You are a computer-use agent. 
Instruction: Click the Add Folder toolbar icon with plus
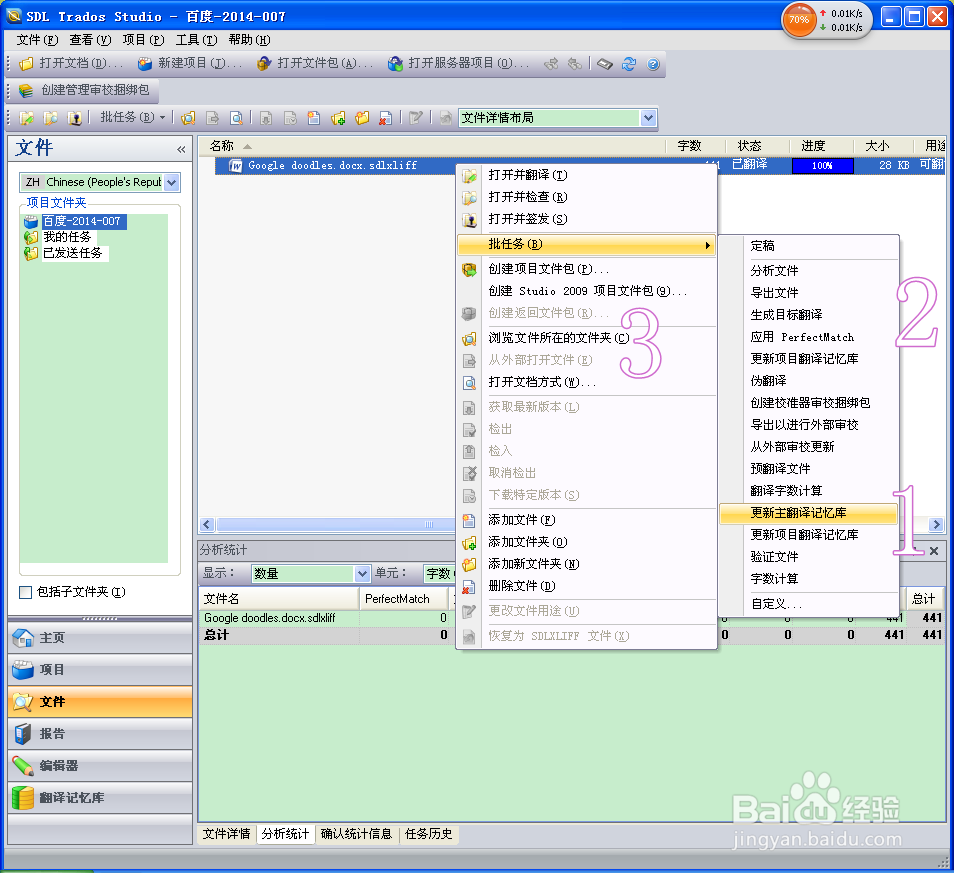click(x=338, y=117)
